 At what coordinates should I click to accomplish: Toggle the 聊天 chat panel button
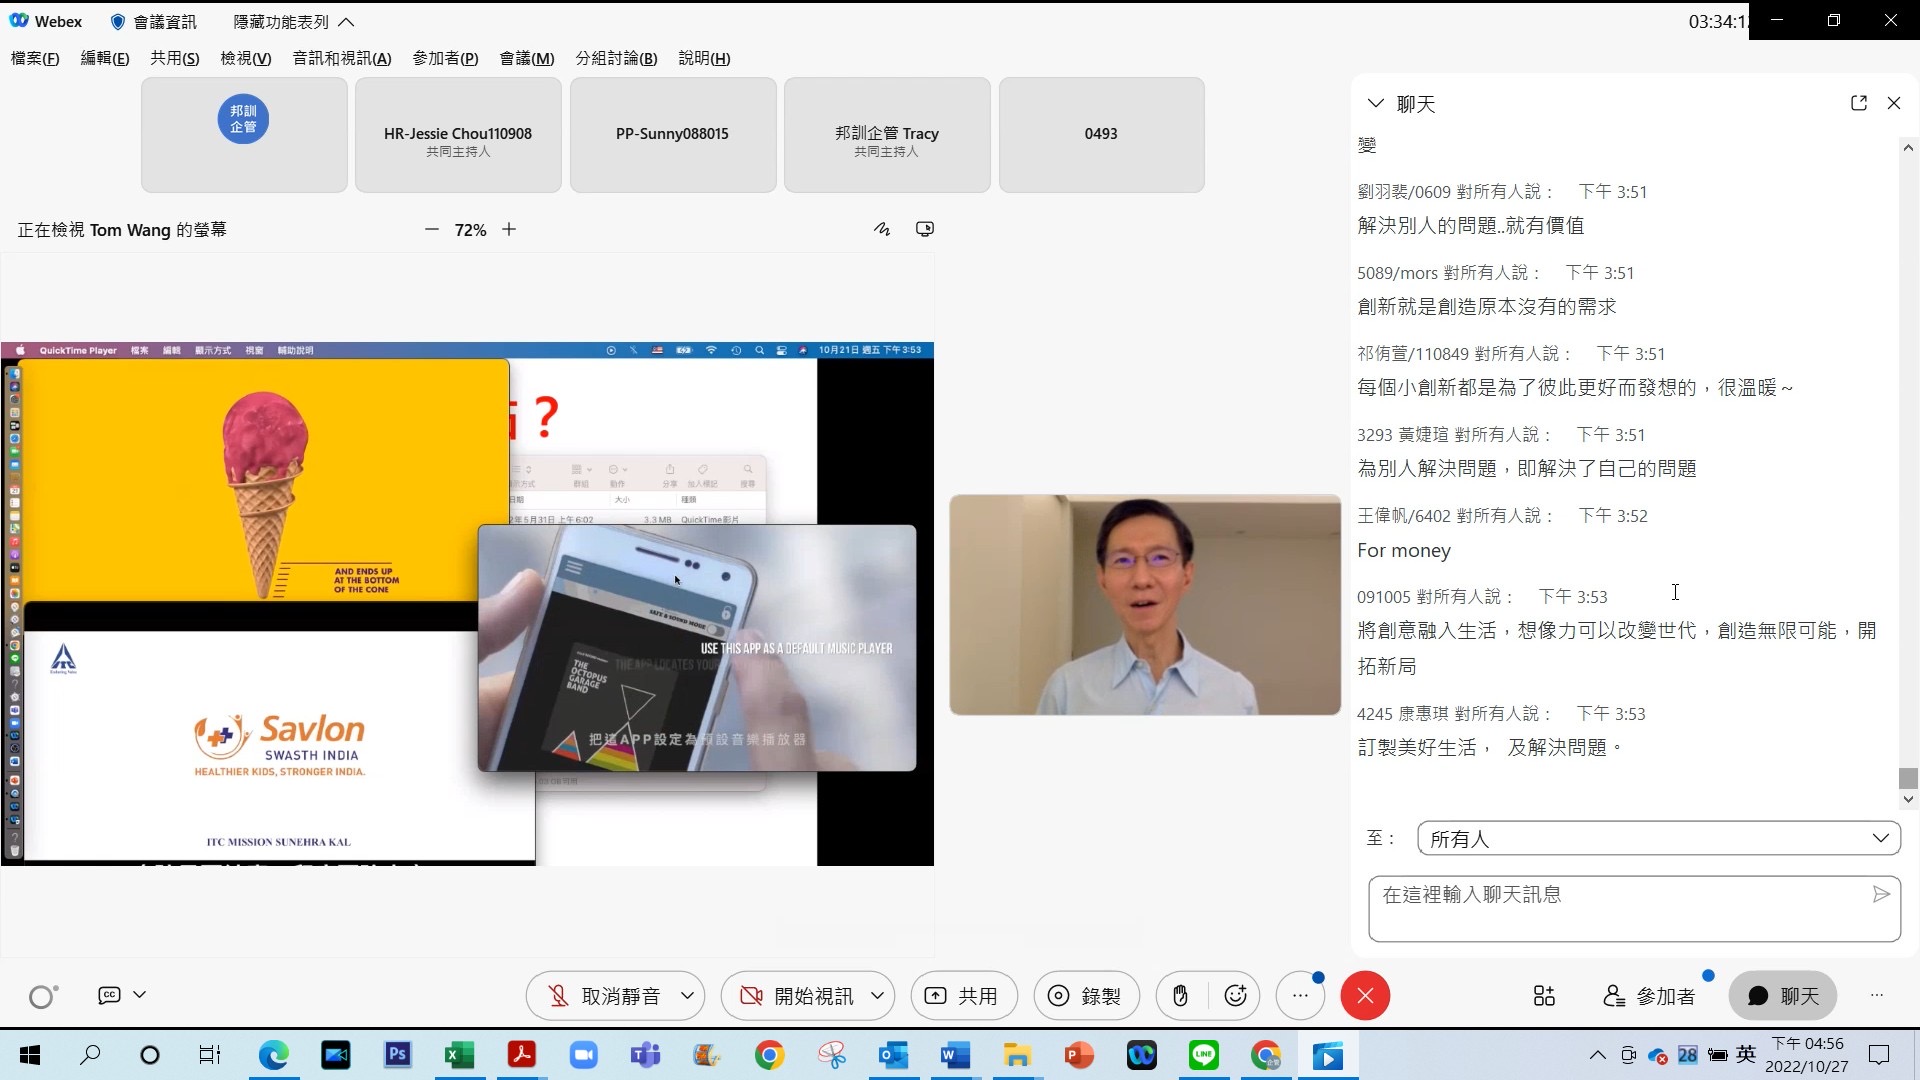(x=1783, y=996)
